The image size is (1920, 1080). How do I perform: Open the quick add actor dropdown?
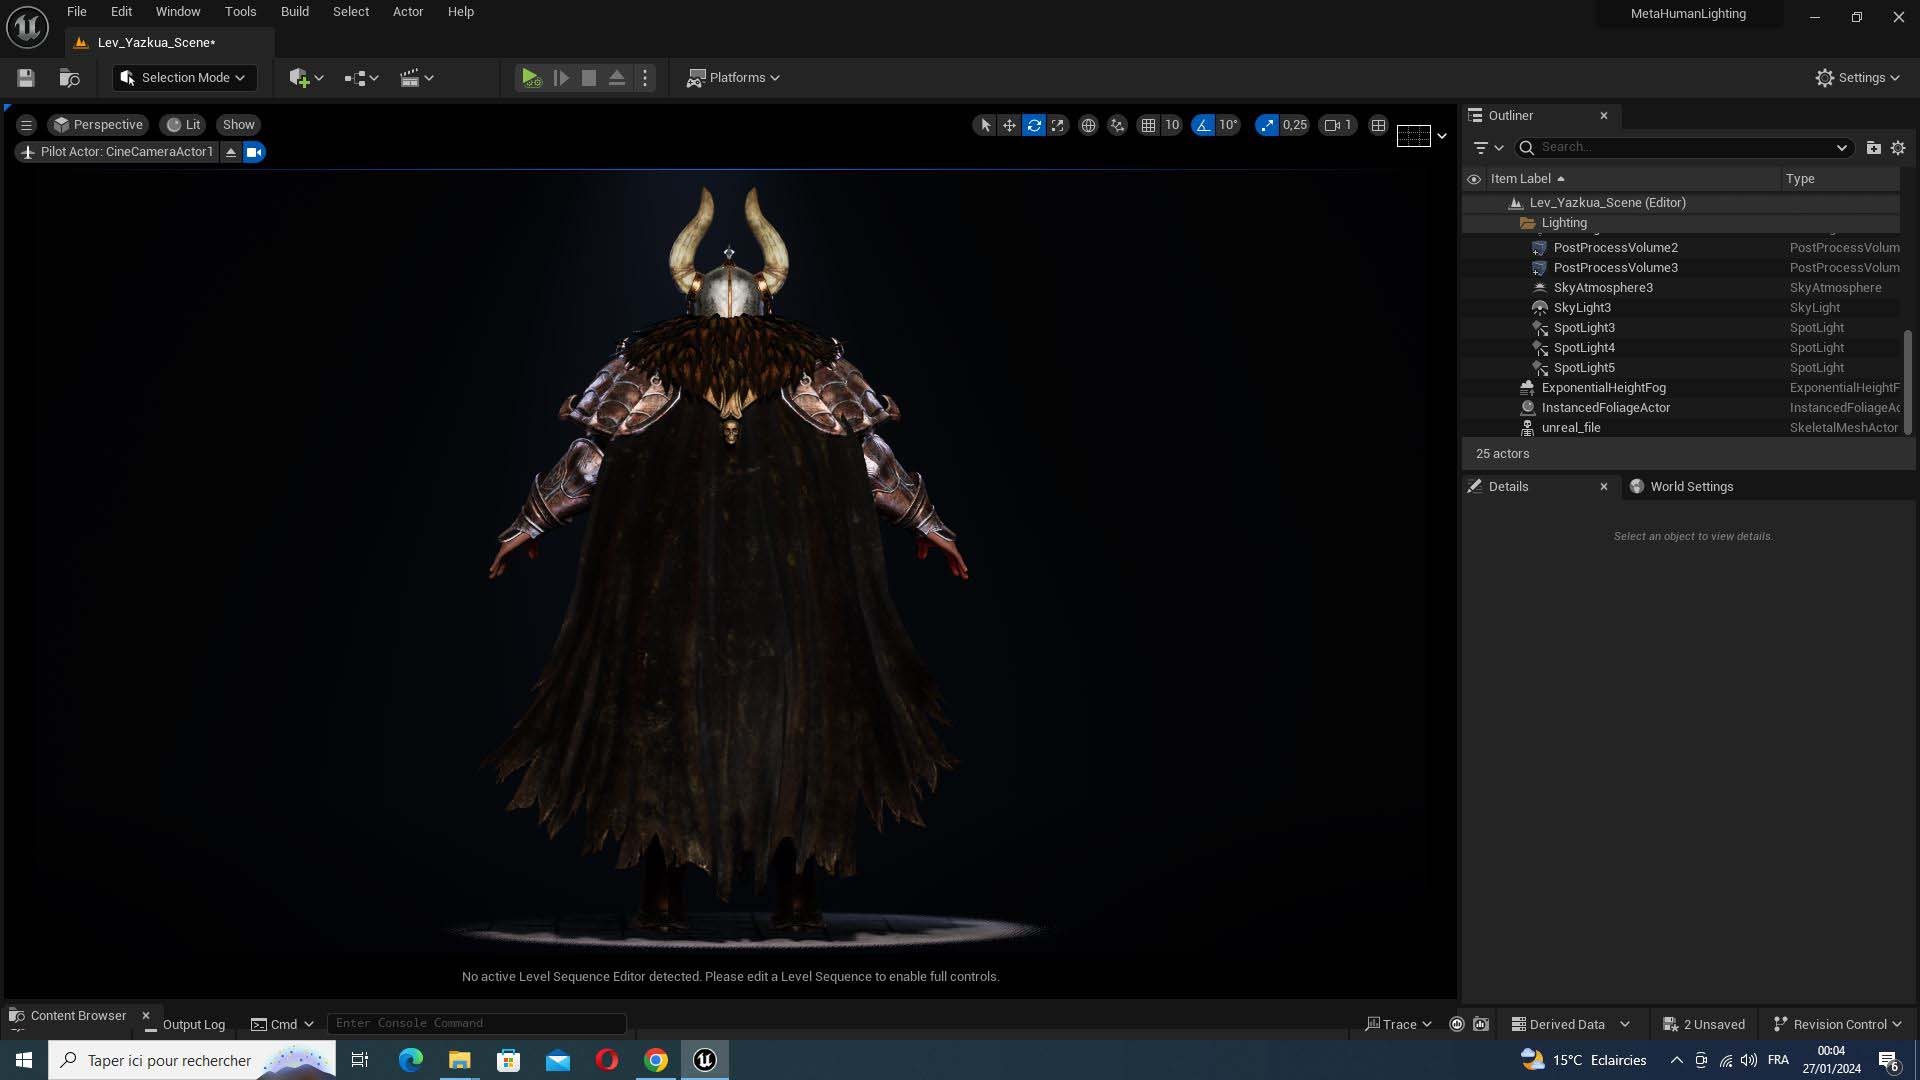tap(306, 78)
